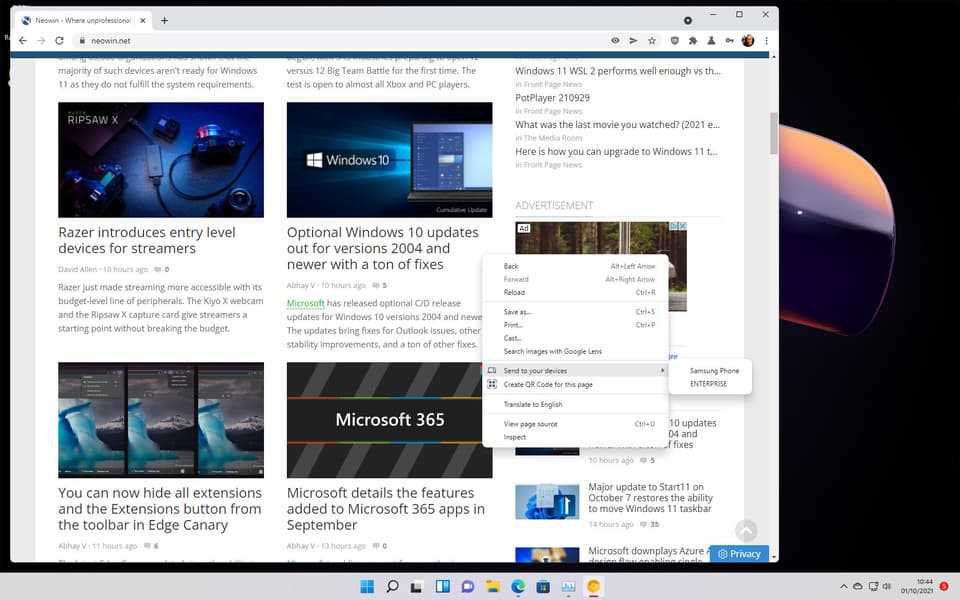Open the Extensions puzzle piece menu
Screen dimensions: 960x600
[692, 41]
